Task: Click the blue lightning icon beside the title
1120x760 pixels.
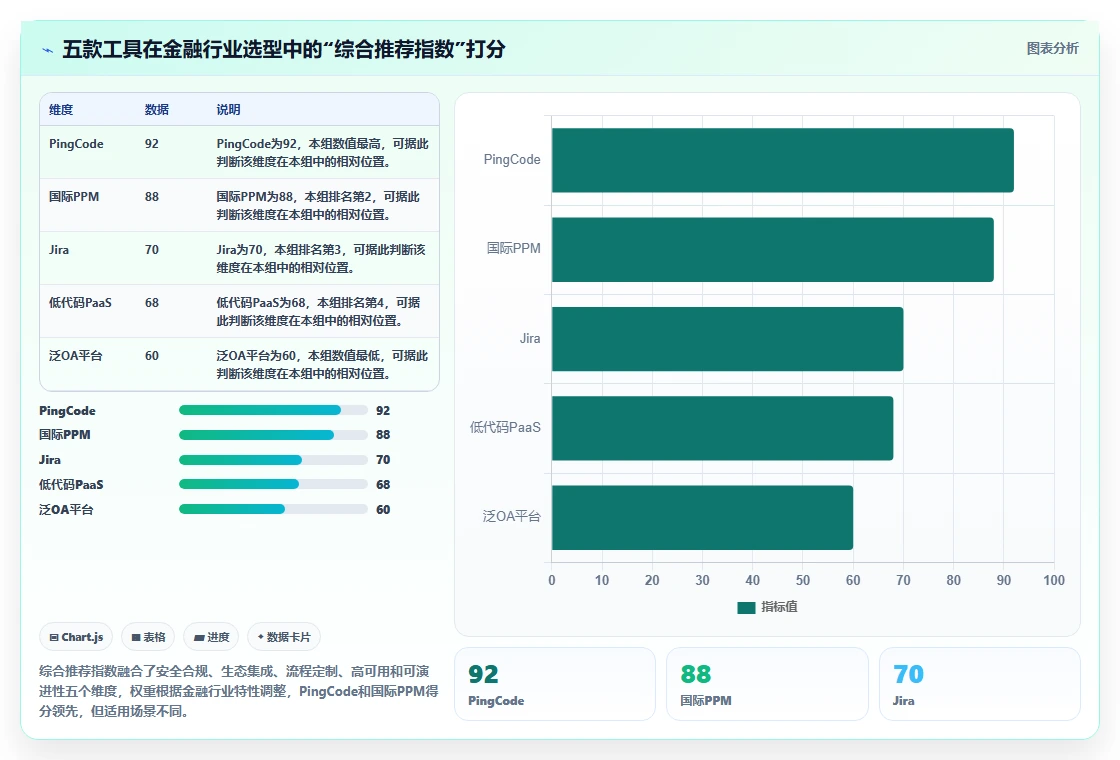Action: (48, 50)
